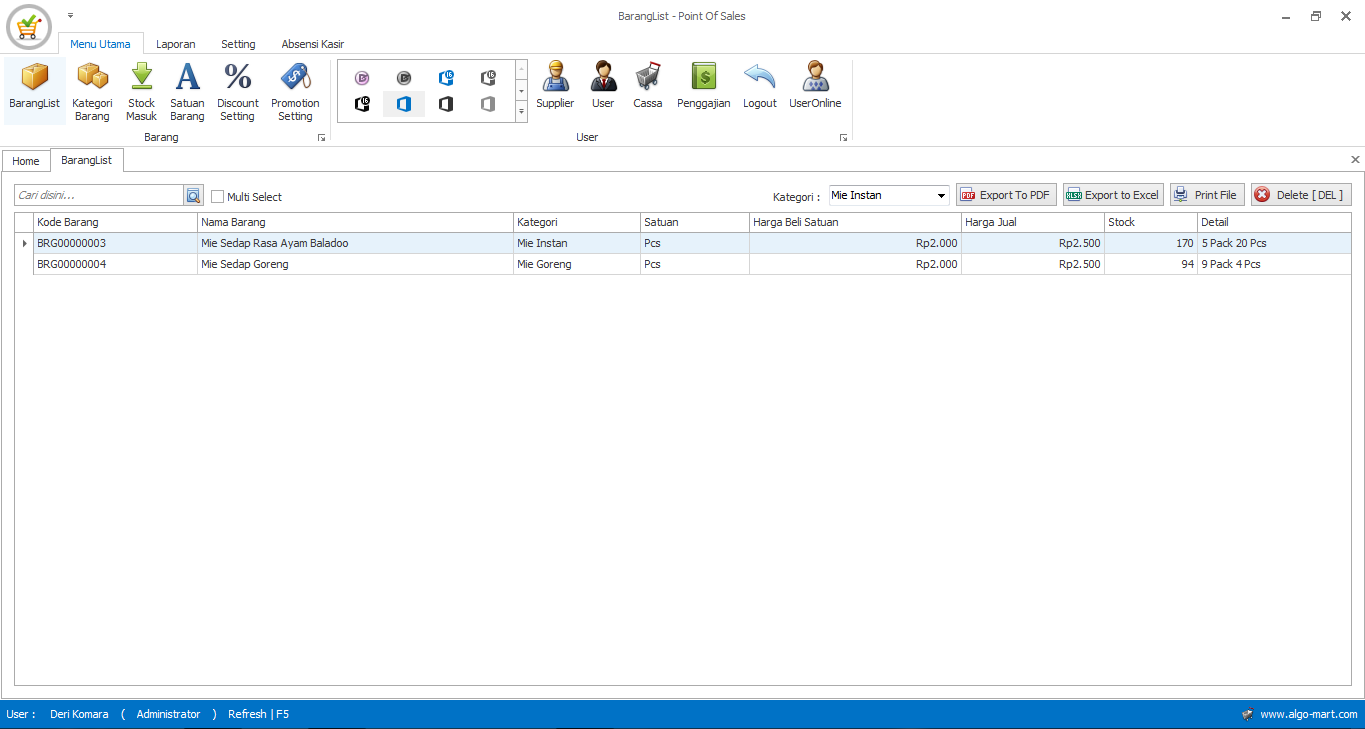Open the BarangList panel
Viewport: 1365px width, 729px height.
pos(34,90)
